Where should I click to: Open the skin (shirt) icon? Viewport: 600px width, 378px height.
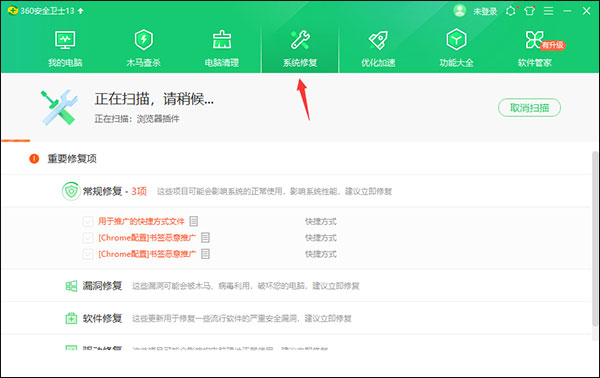tap(530, 11)
